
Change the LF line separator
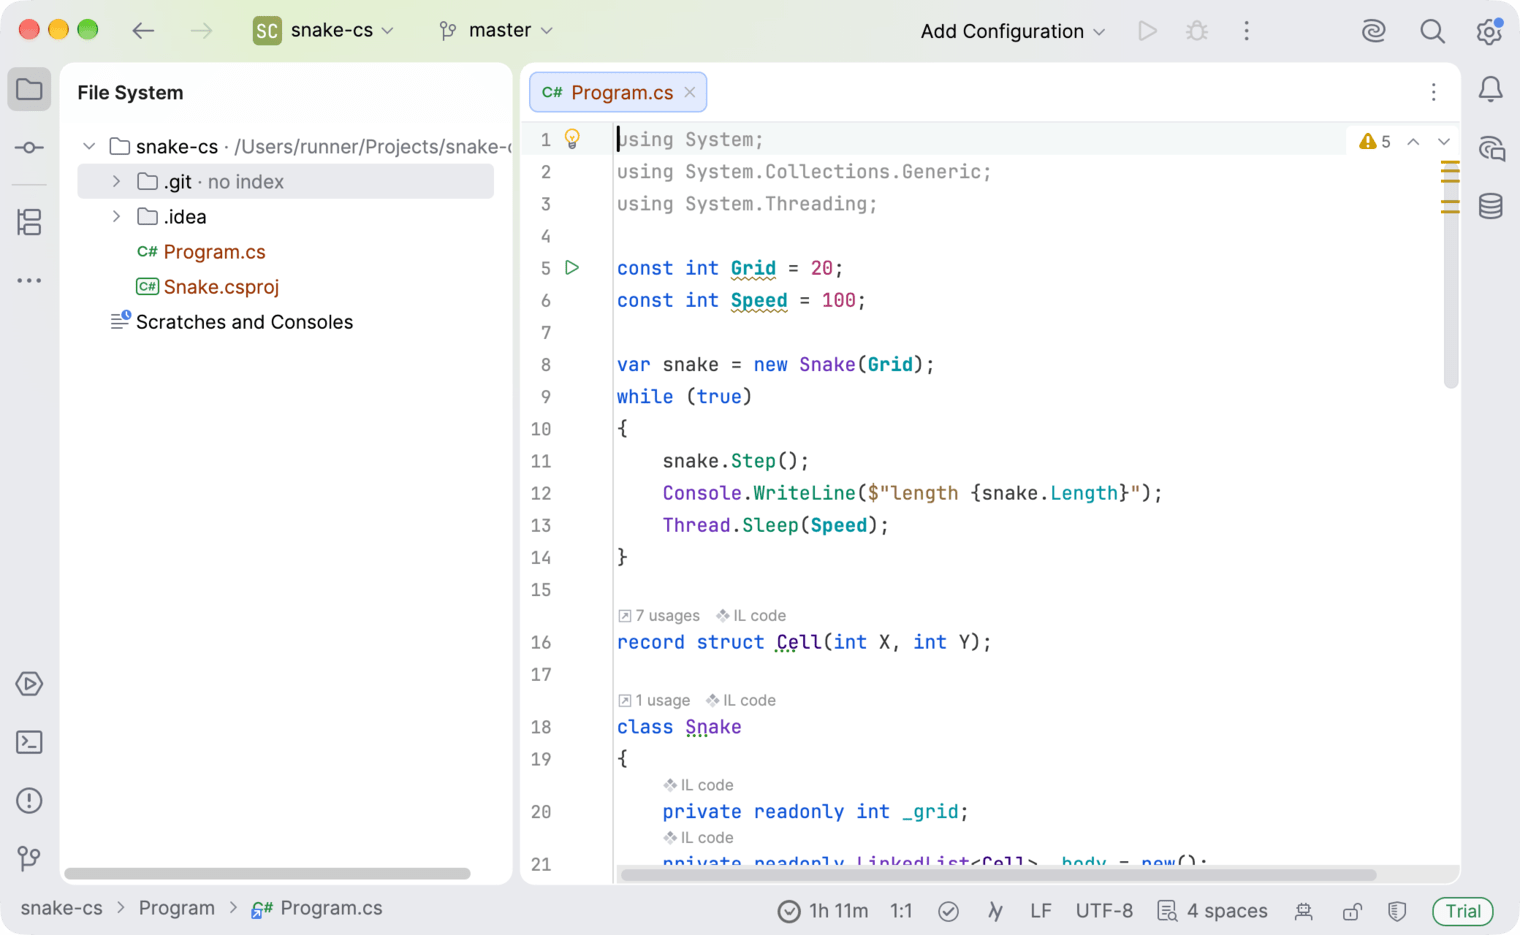coord(1041,911)
